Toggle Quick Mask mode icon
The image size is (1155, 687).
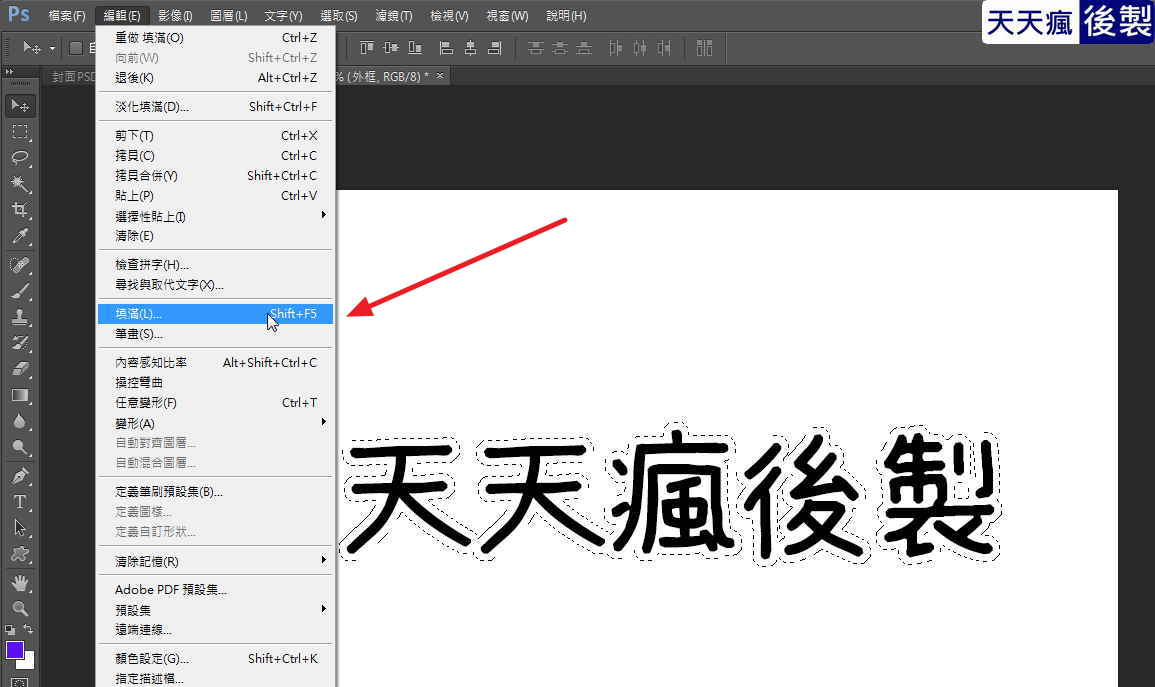(20, 682)
